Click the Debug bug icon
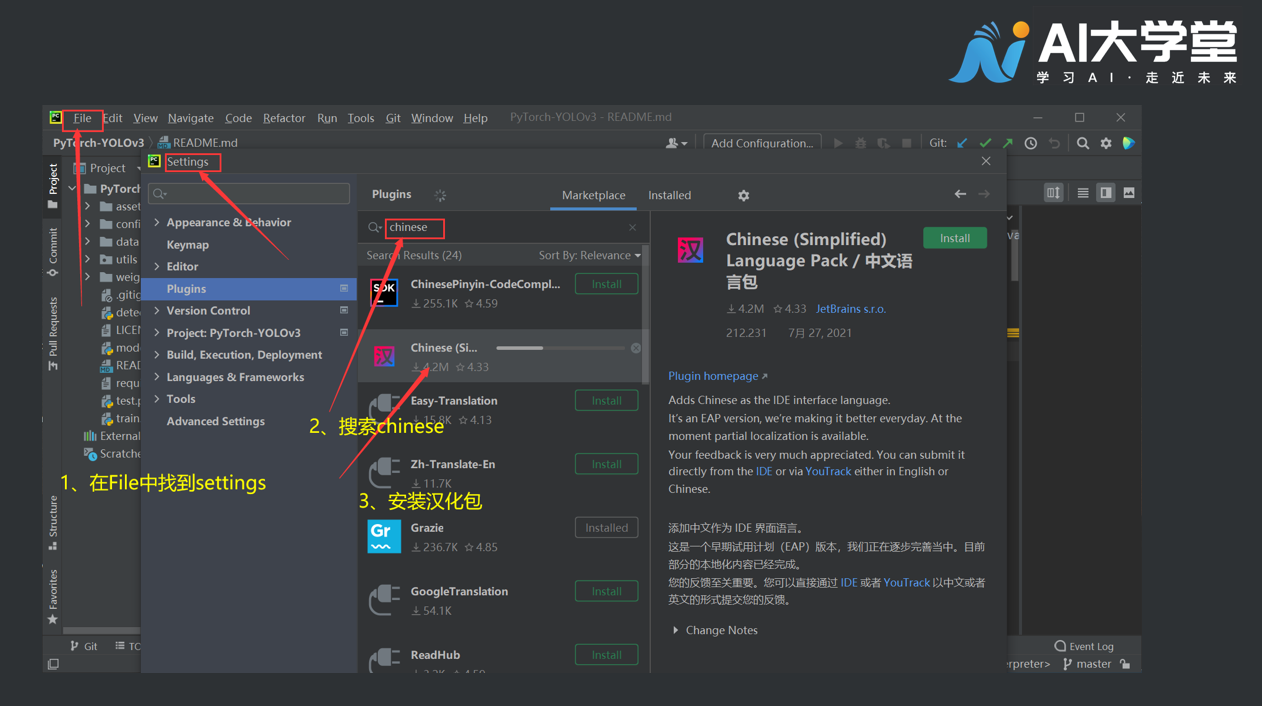The width and height of the screenshot is (1262, 706). coord(861,143)
